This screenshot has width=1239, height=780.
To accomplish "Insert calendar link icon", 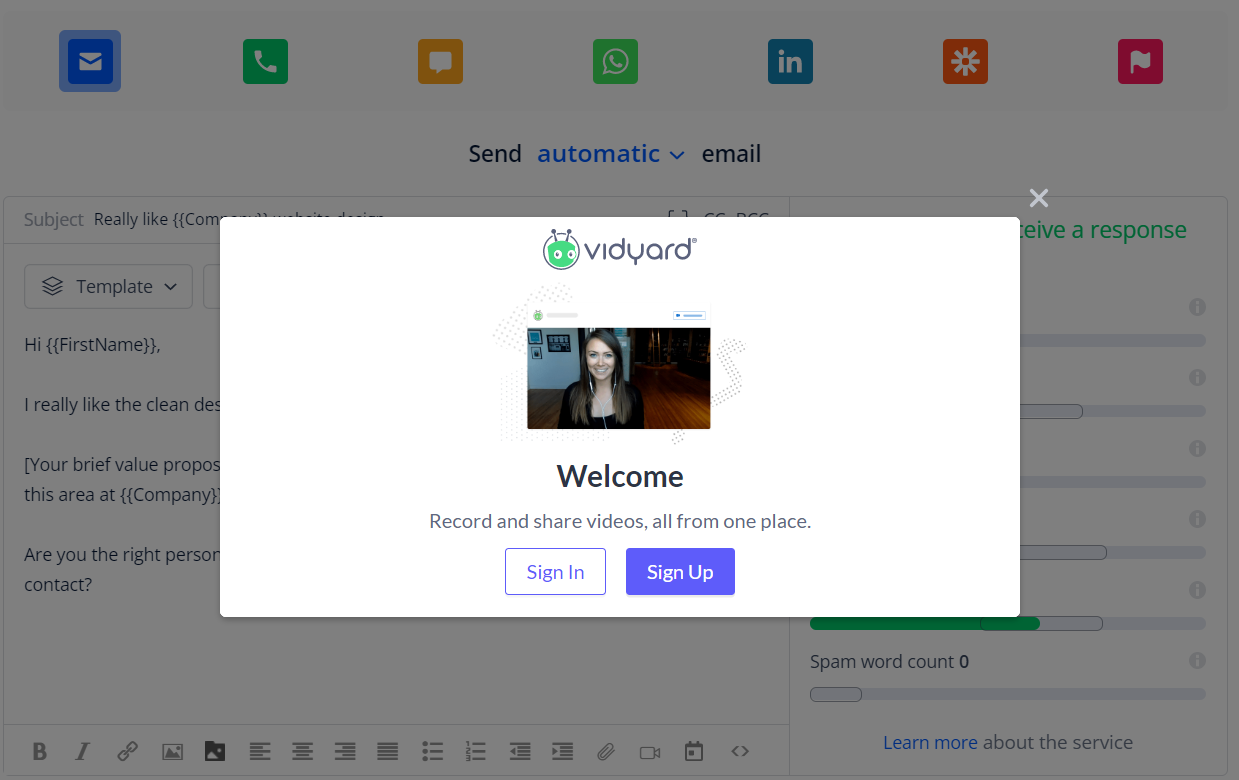I will 694,751.
